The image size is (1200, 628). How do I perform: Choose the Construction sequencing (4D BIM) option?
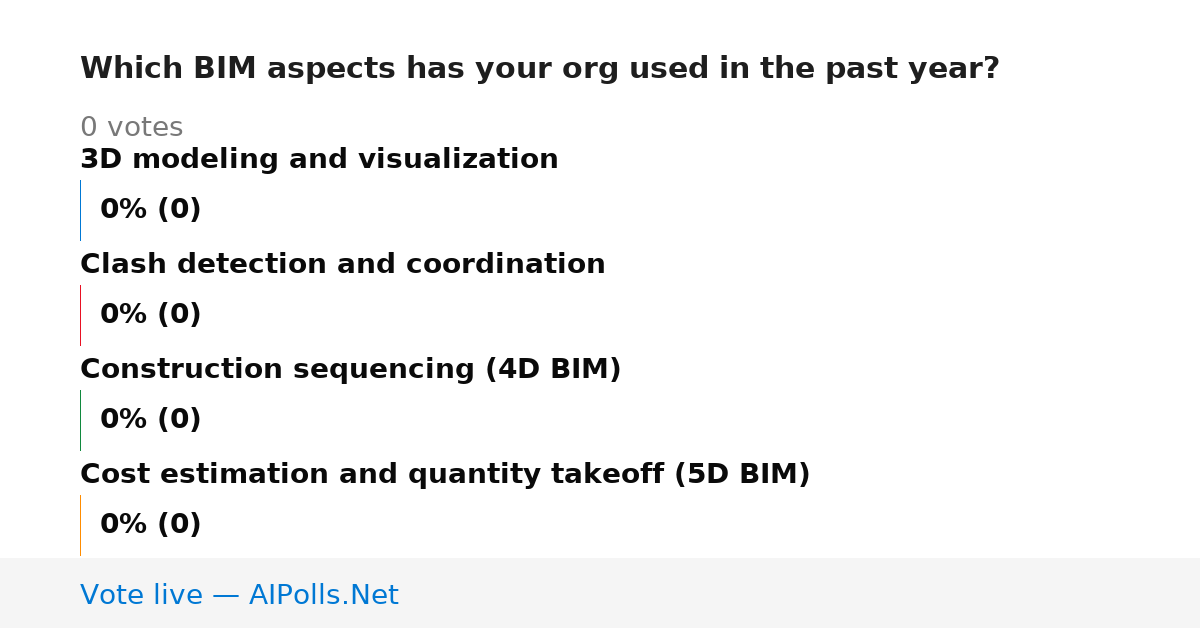point(351,370)
